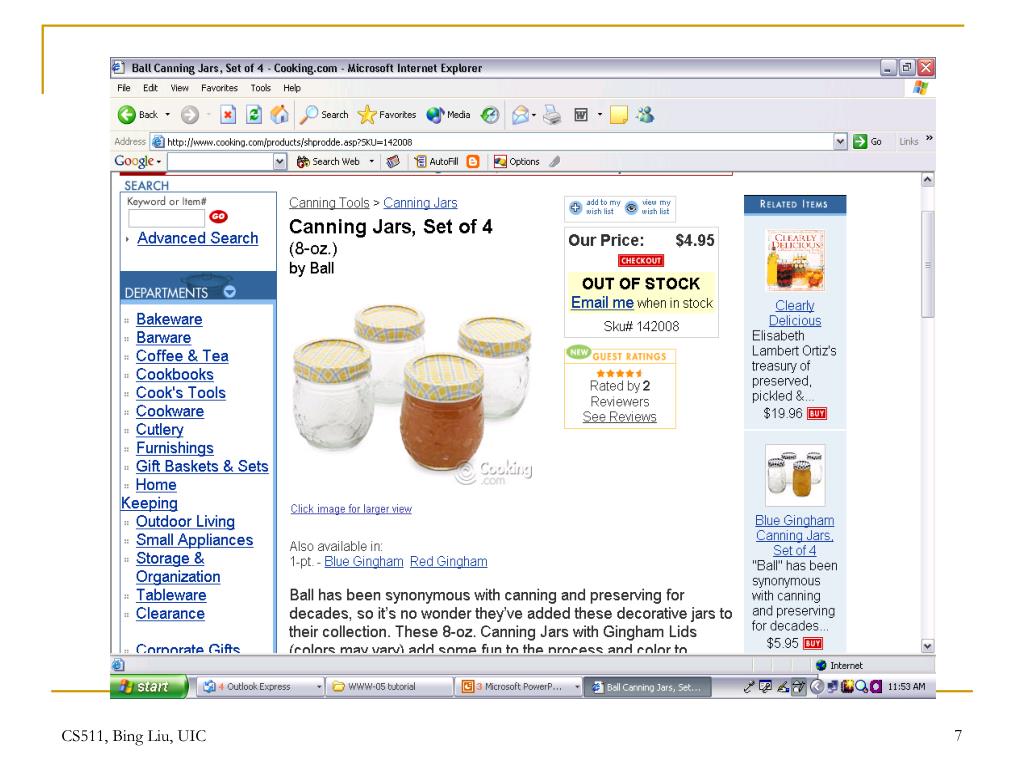Expand the Links toolbar chevron
1024x768 pixels.
(929, 138)
